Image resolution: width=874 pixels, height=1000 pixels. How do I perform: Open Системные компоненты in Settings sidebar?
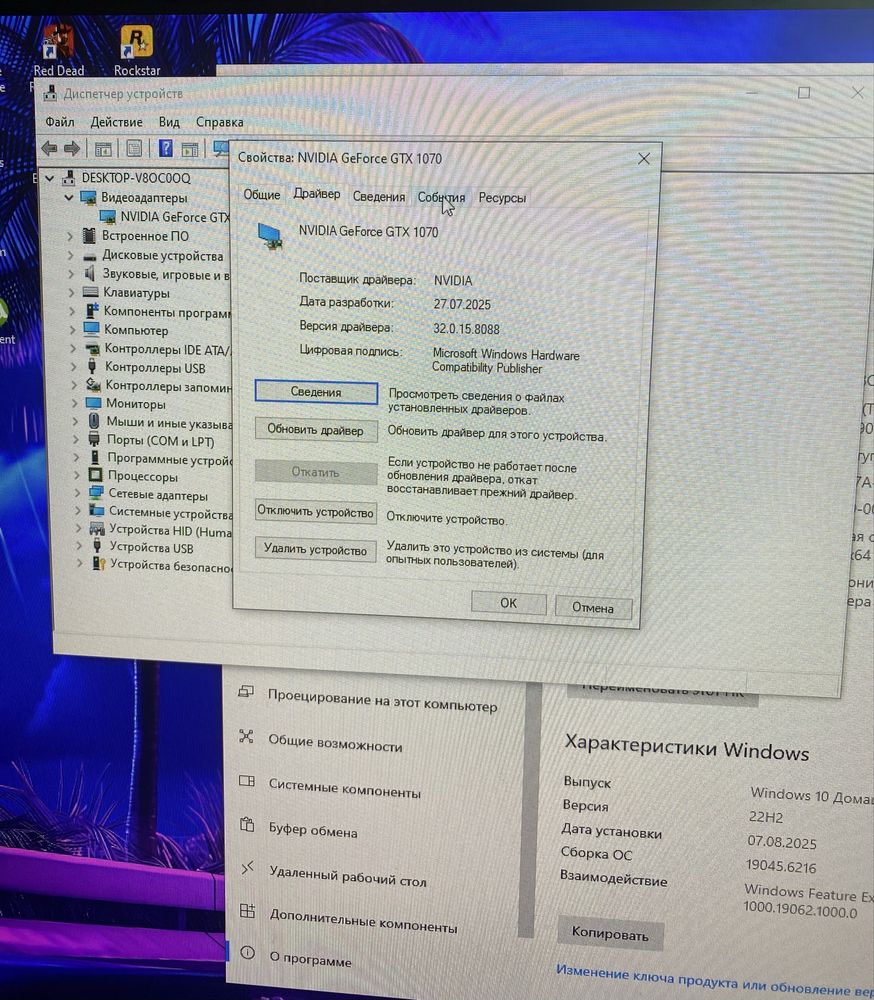pos(344,788)
